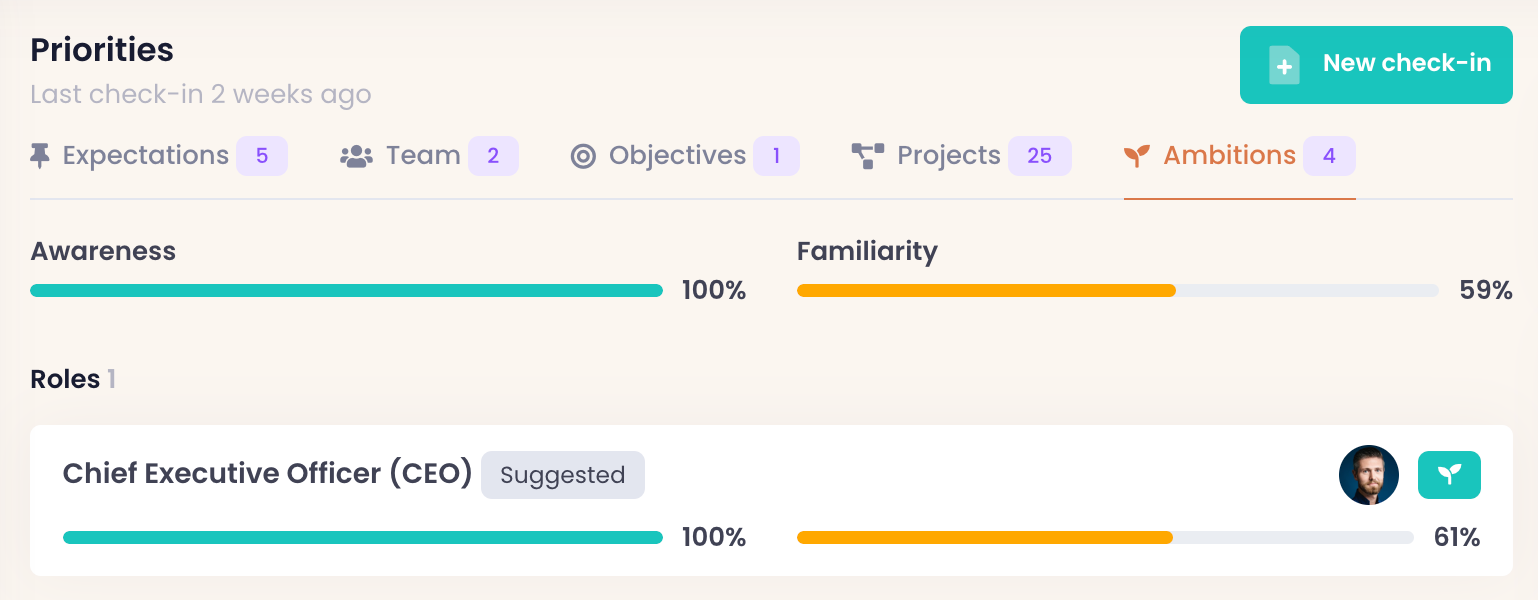1538x600 pixels.
Task: Click the target icon beside Objectives
Action: (583, 156)
